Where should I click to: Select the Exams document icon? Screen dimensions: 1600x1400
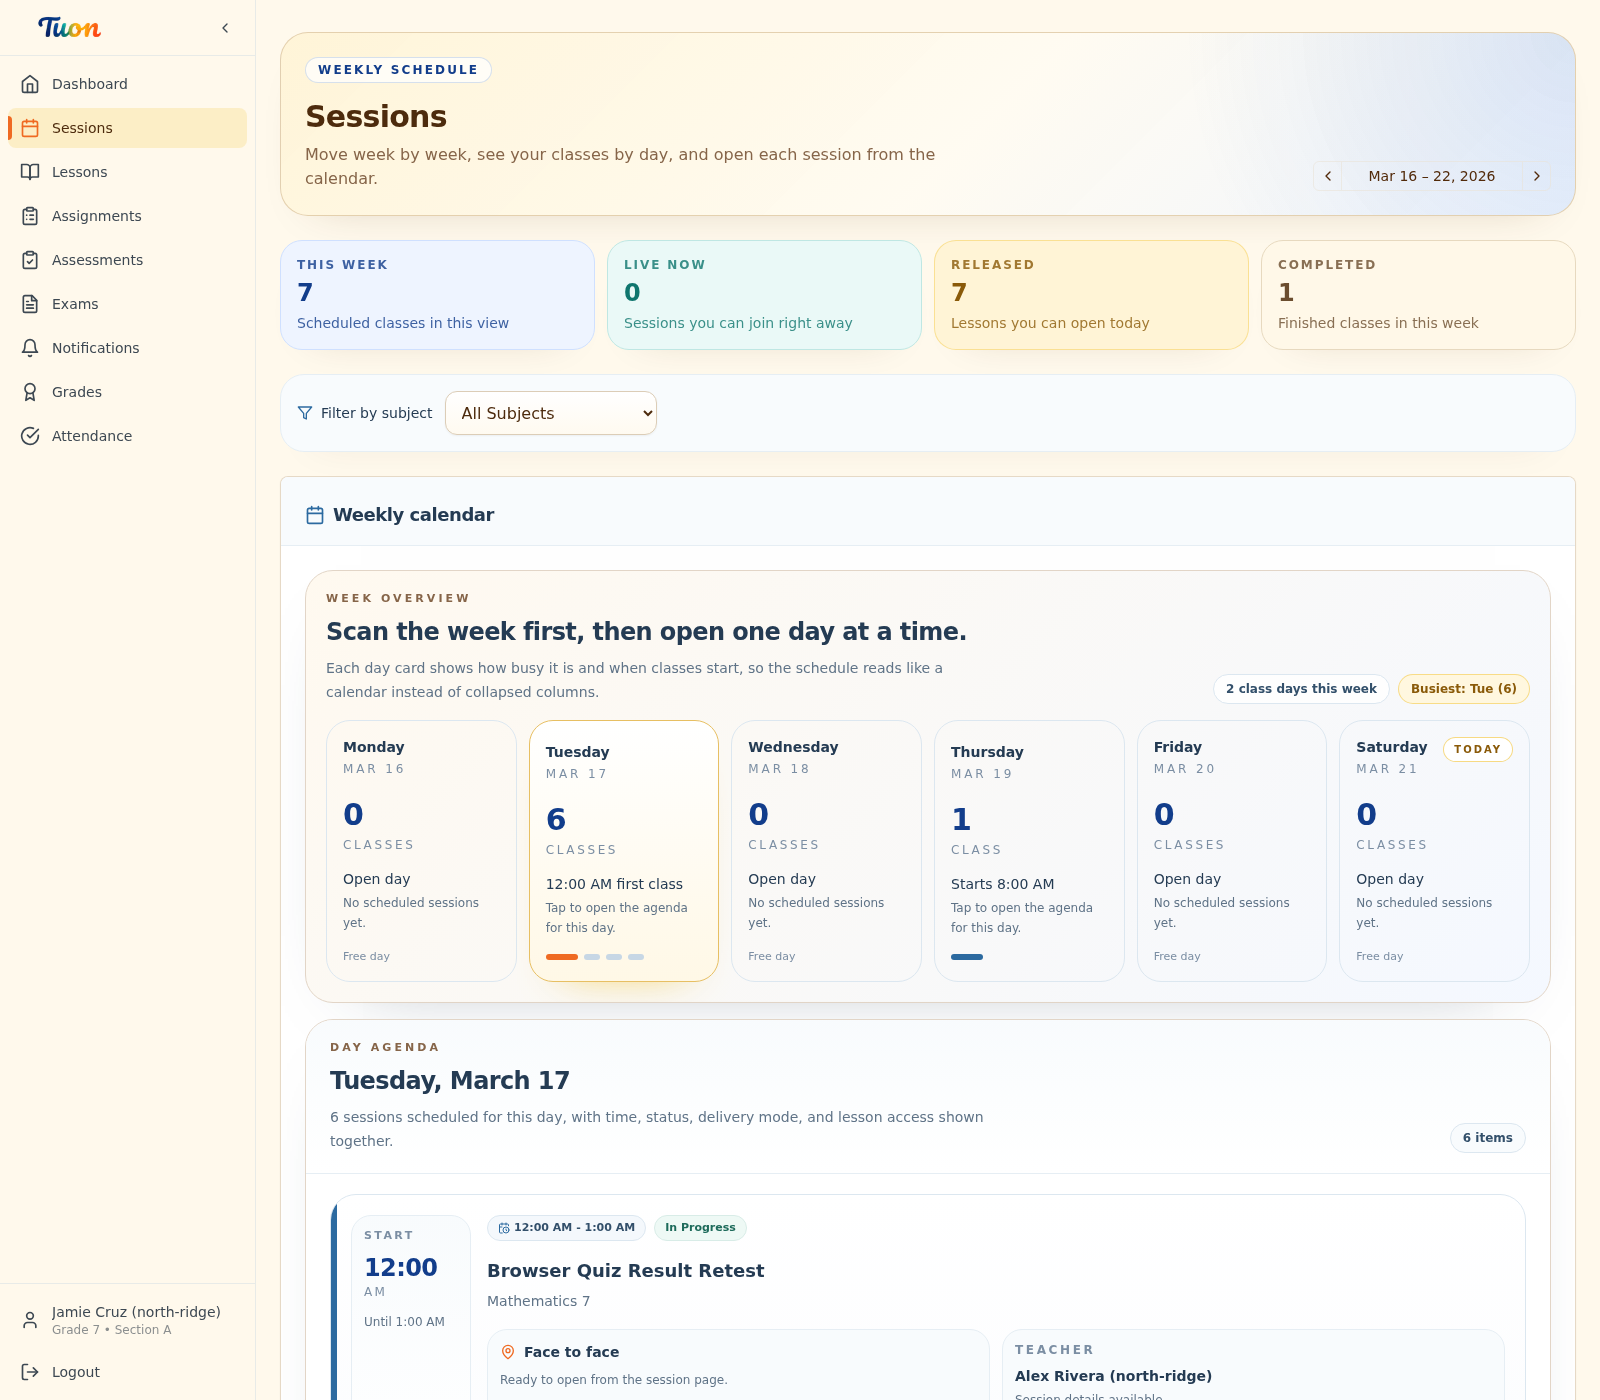click(x=31, y=304)
